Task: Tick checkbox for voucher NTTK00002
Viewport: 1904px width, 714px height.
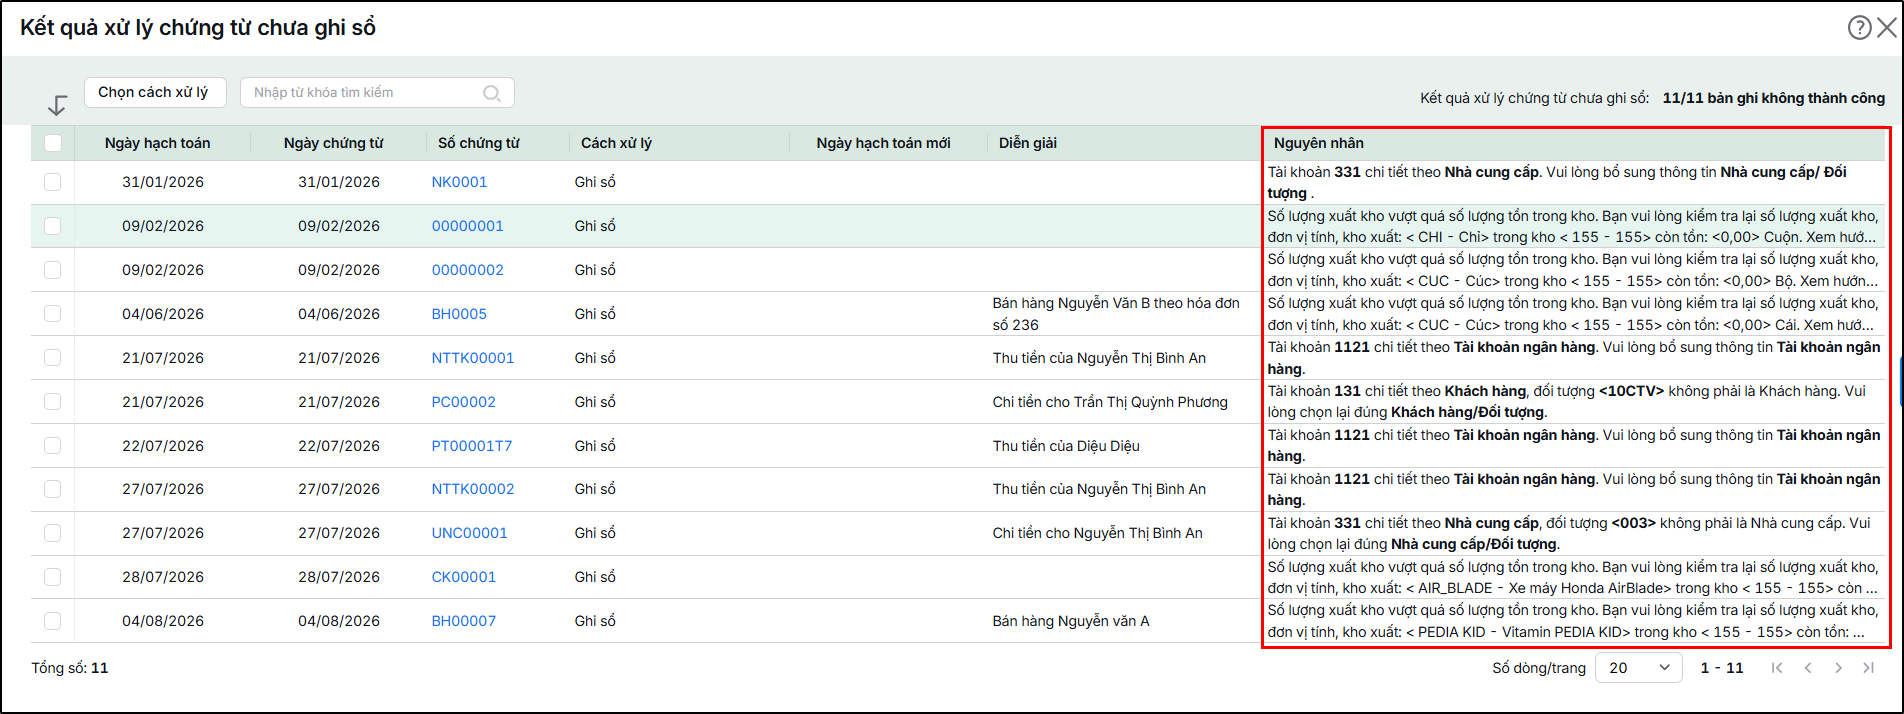Action: [53, 489]
